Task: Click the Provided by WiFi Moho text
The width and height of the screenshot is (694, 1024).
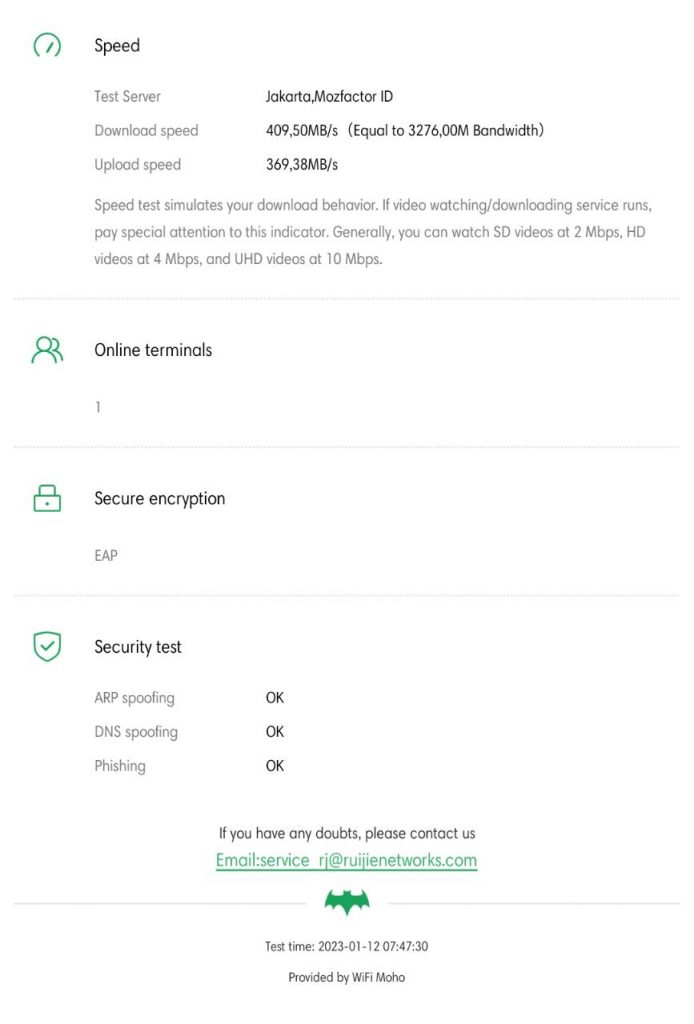Action: click(346, 977)
